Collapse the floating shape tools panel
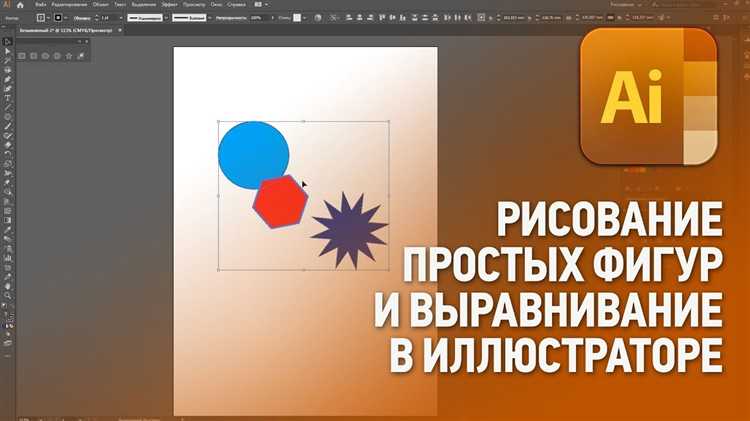The width and height of the screenshot is (750, 421). [x=79, y=42]
